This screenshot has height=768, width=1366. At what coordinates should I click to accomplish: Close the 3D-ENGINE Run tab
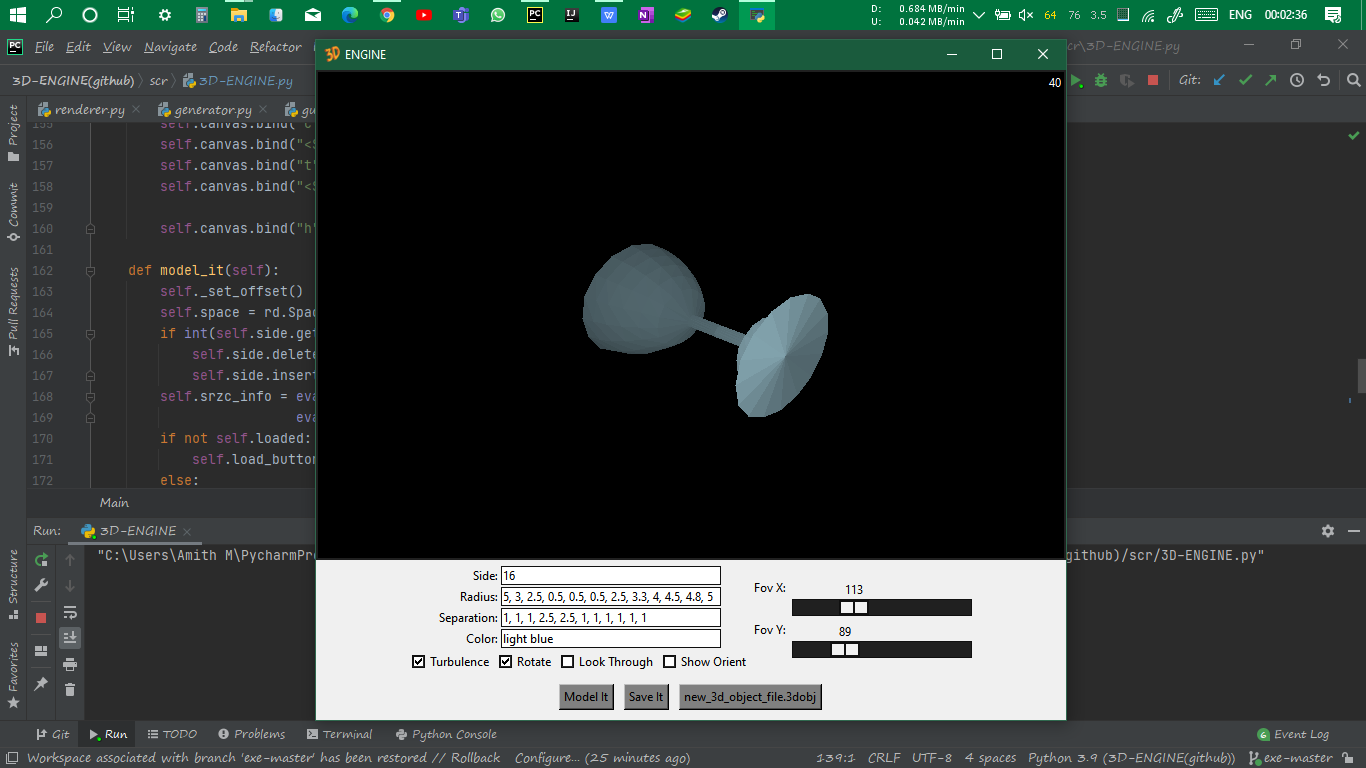coord(187,531)
